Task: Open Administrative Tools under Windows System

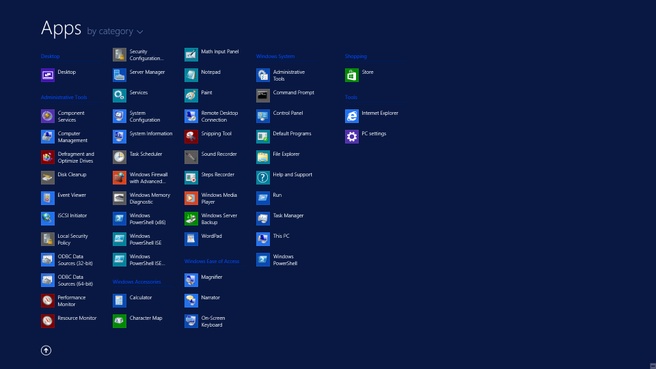Action: pos(281,75)
